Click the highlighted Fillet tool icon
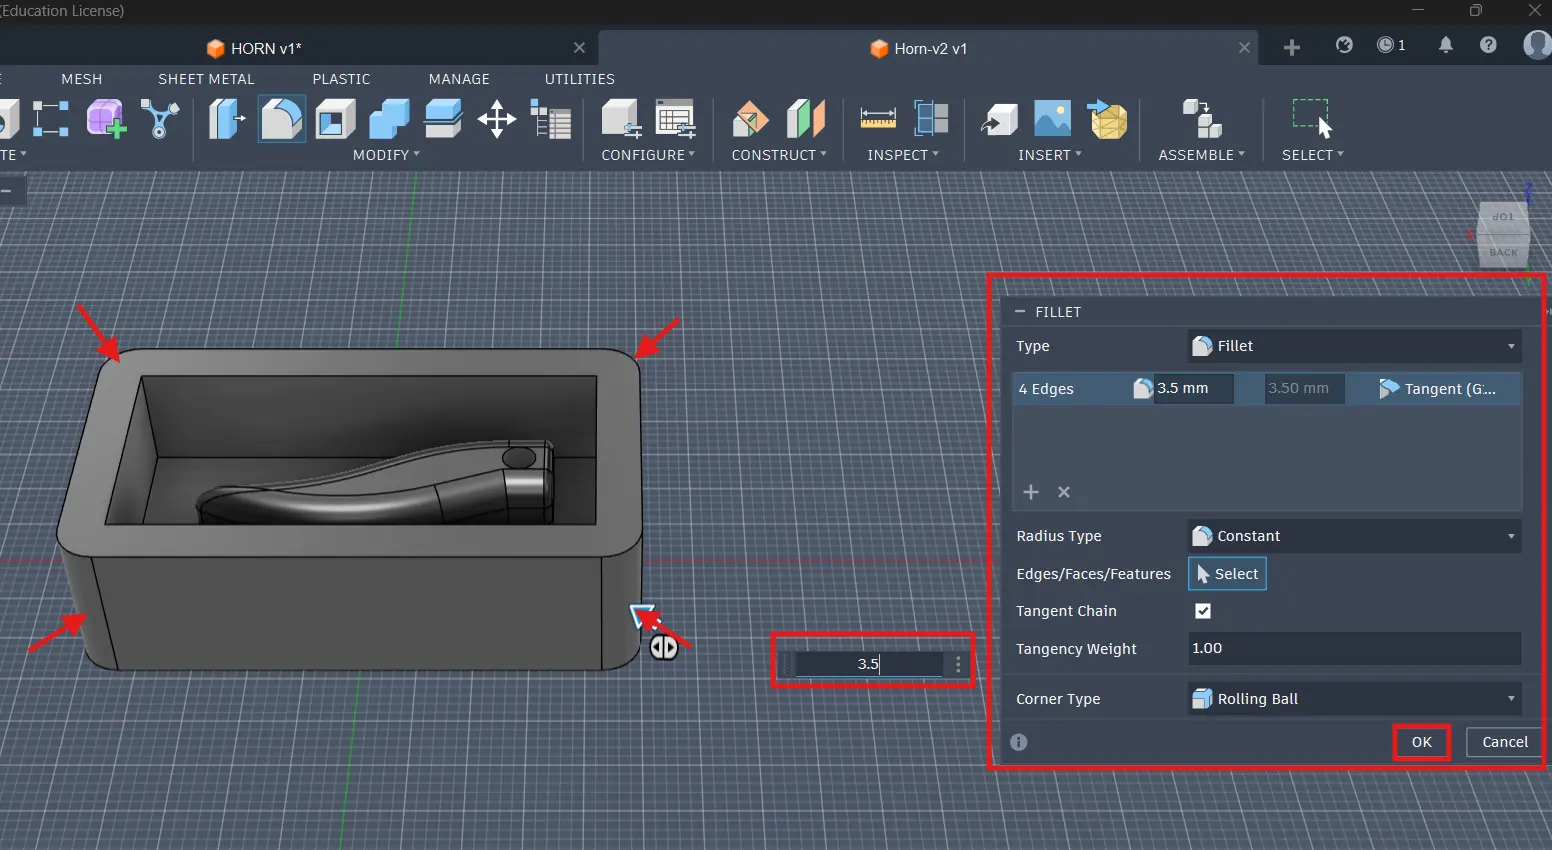1552x850 pixels. tap(281, 119)
